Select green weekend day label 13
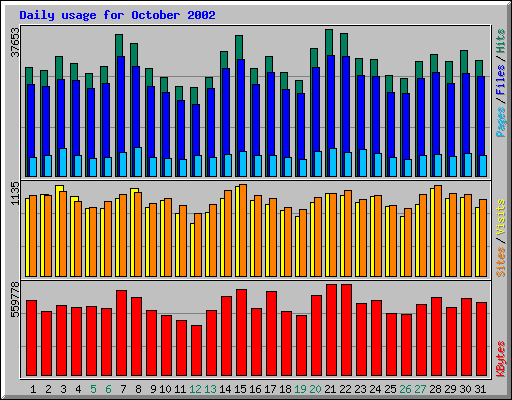 [x=210, y=389]
